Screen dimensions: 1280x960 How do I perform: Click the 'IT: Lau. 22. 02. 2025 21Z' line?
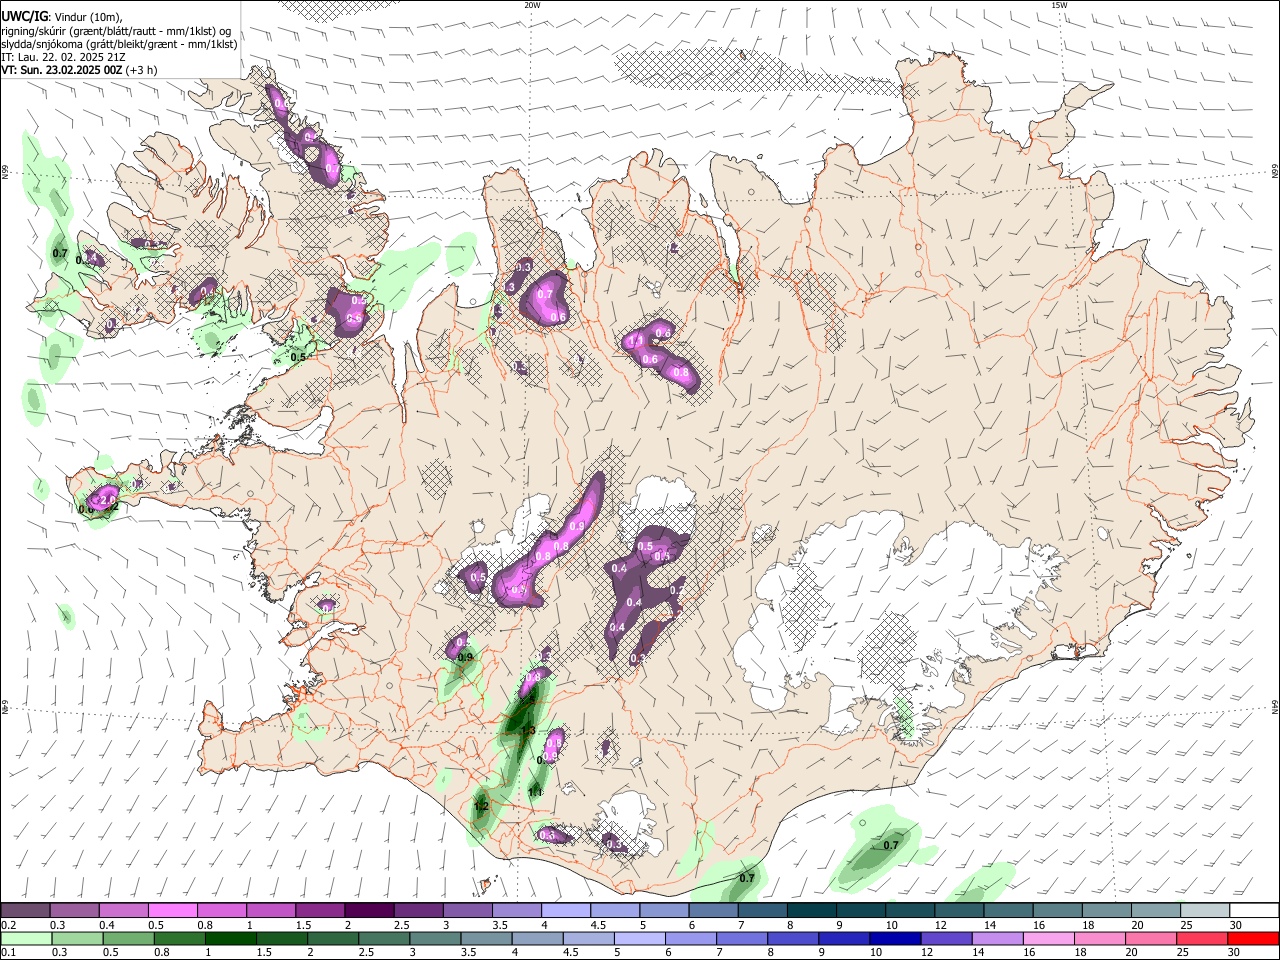coord(63,58)
